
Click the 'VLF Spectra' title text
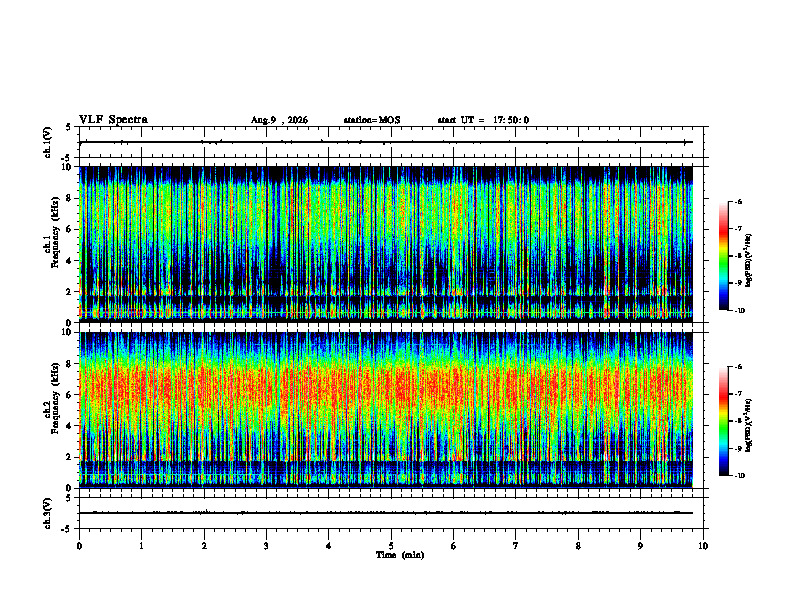click(113, 119)
